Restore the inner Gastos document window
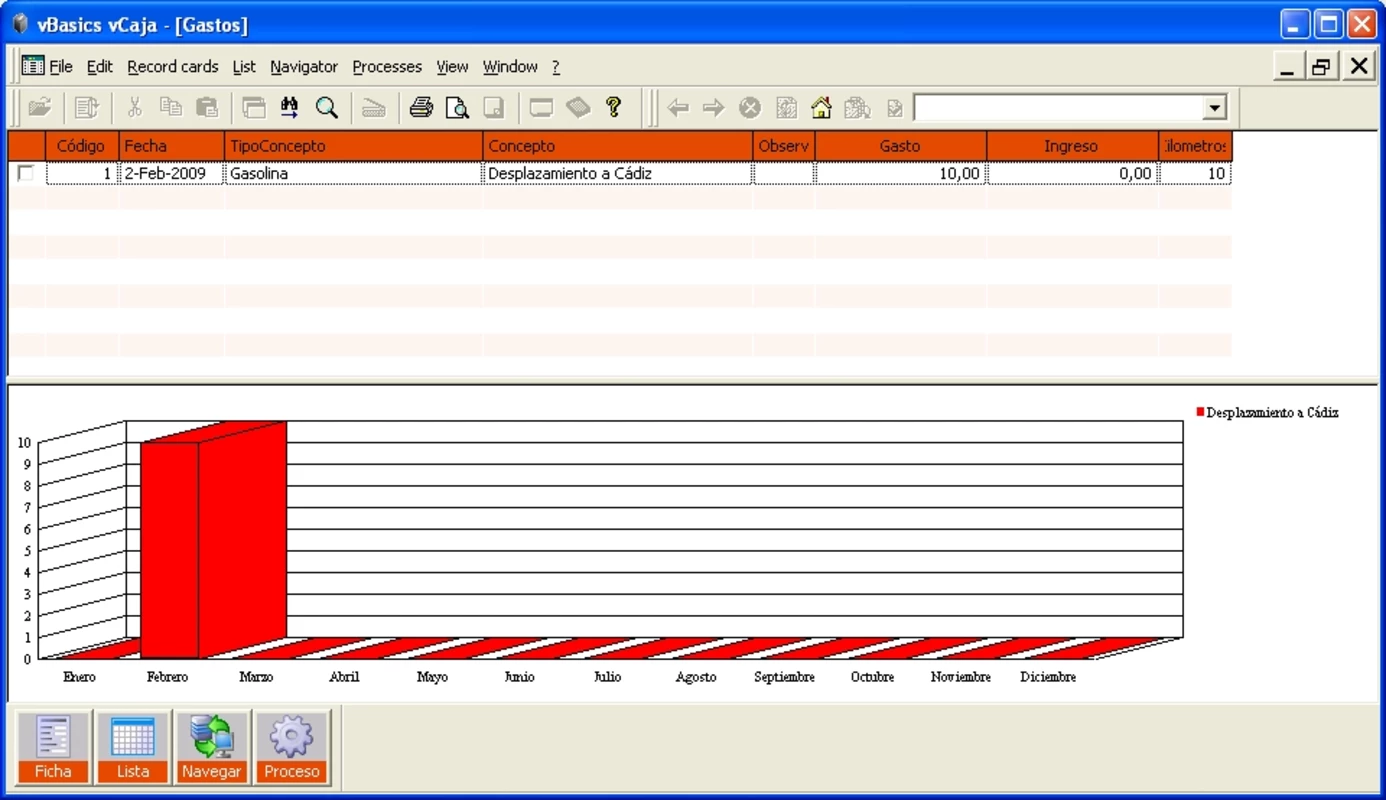 (x=1322, y=67)
